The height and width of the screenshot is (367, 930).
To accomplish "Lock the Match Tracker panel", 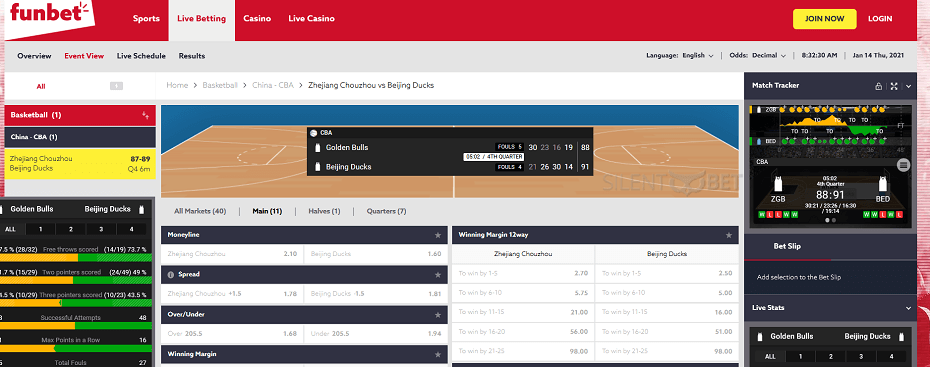I will click(878, 86).
